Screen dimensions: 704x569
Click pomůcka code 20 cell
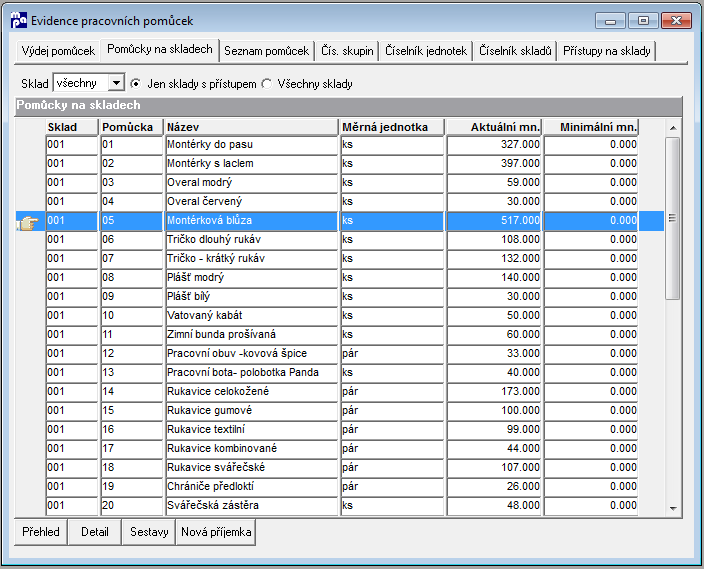click(132, 505)
